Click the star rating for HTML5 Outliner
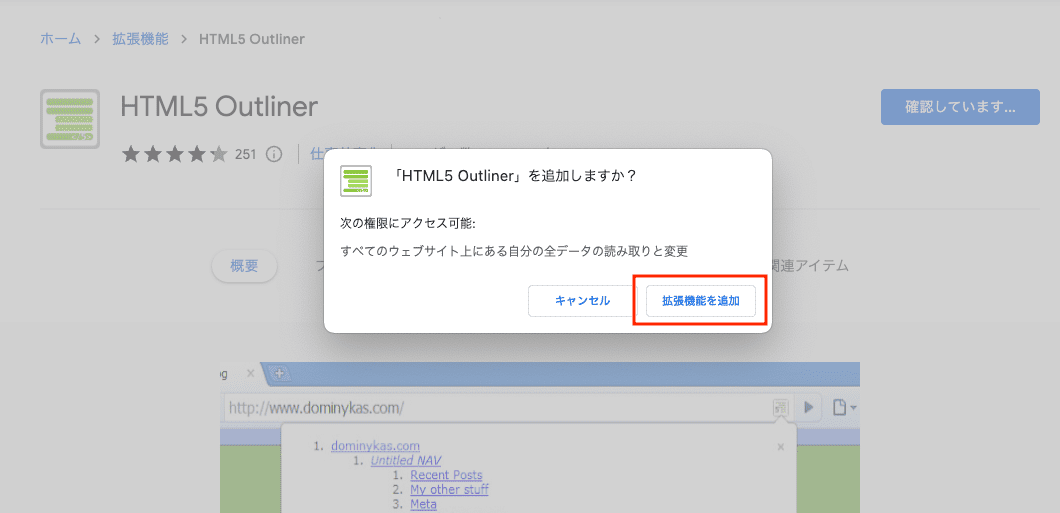The height and width of the screenshot is (513, 1060). click(x=174, y=155)
